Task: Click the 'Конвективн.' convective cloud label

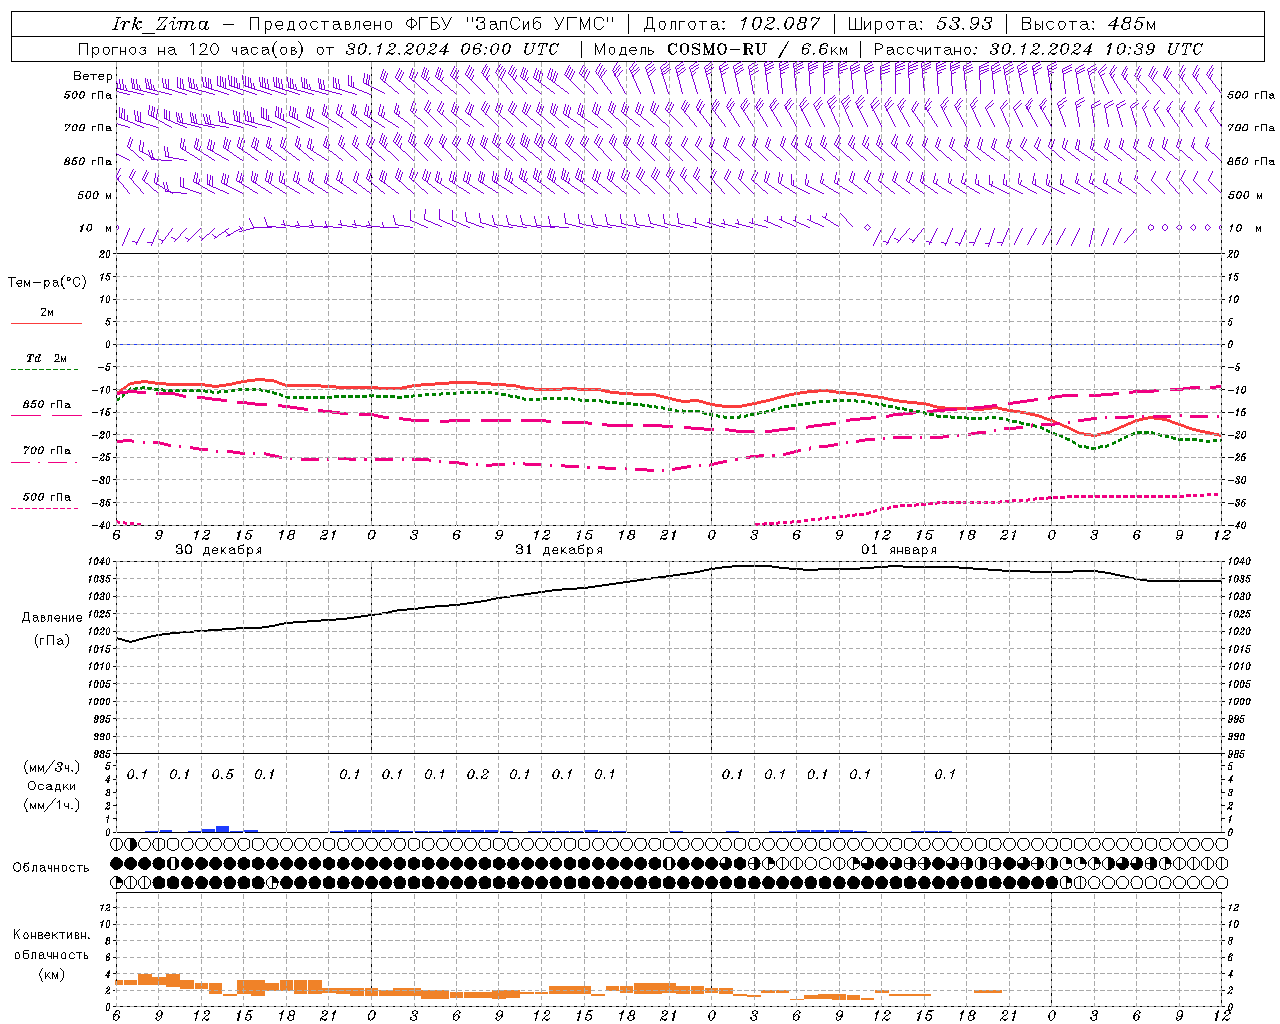Action: click(51, 935)
